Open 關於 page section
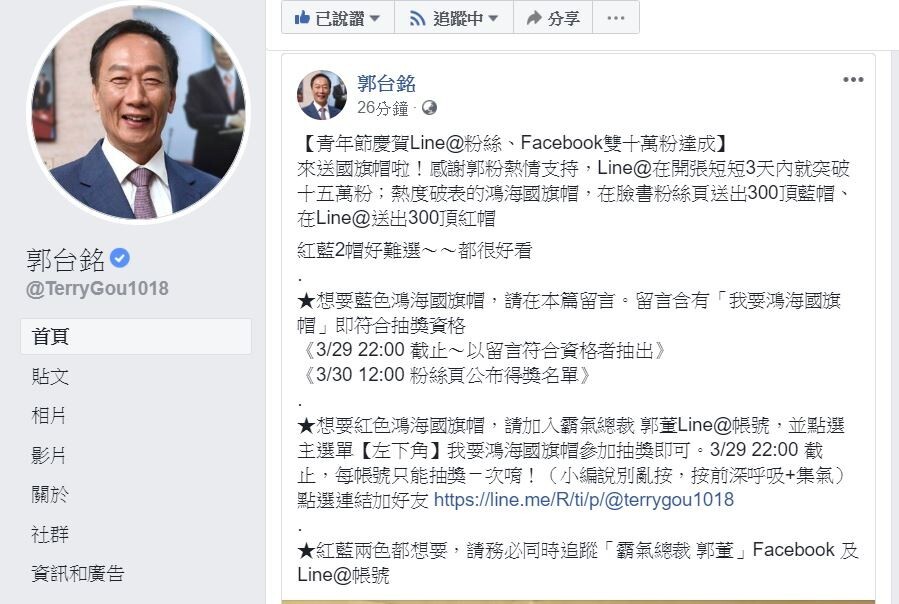 (x=50, y=494)
